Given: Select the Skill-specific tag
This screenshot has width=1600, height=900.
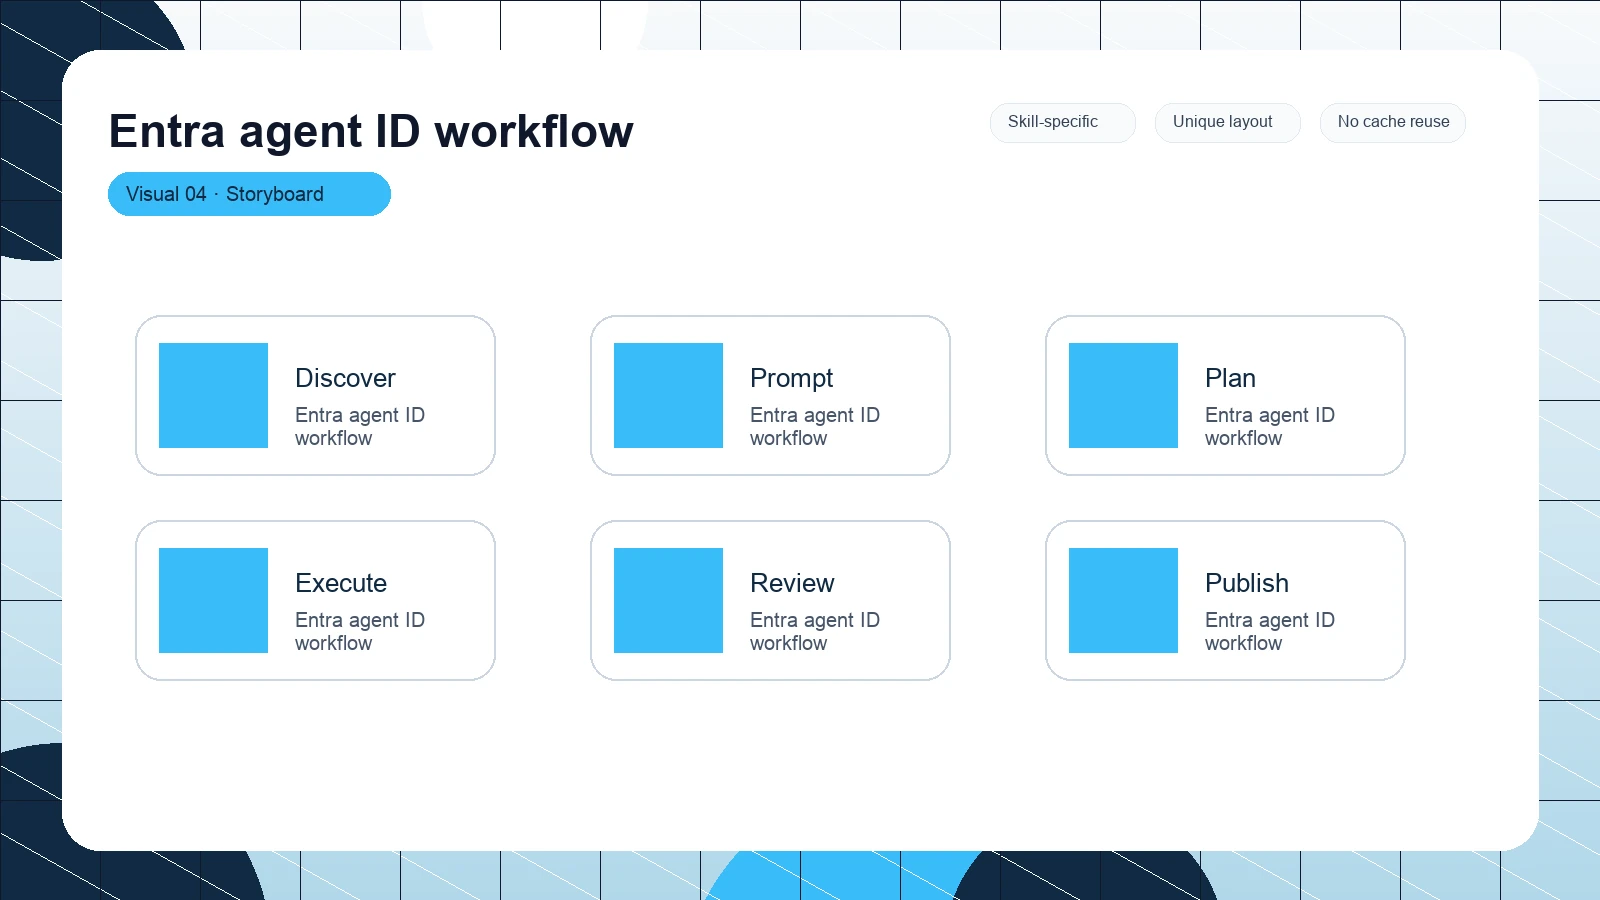Looking at the screenshot, I should tap(1063, 122).
